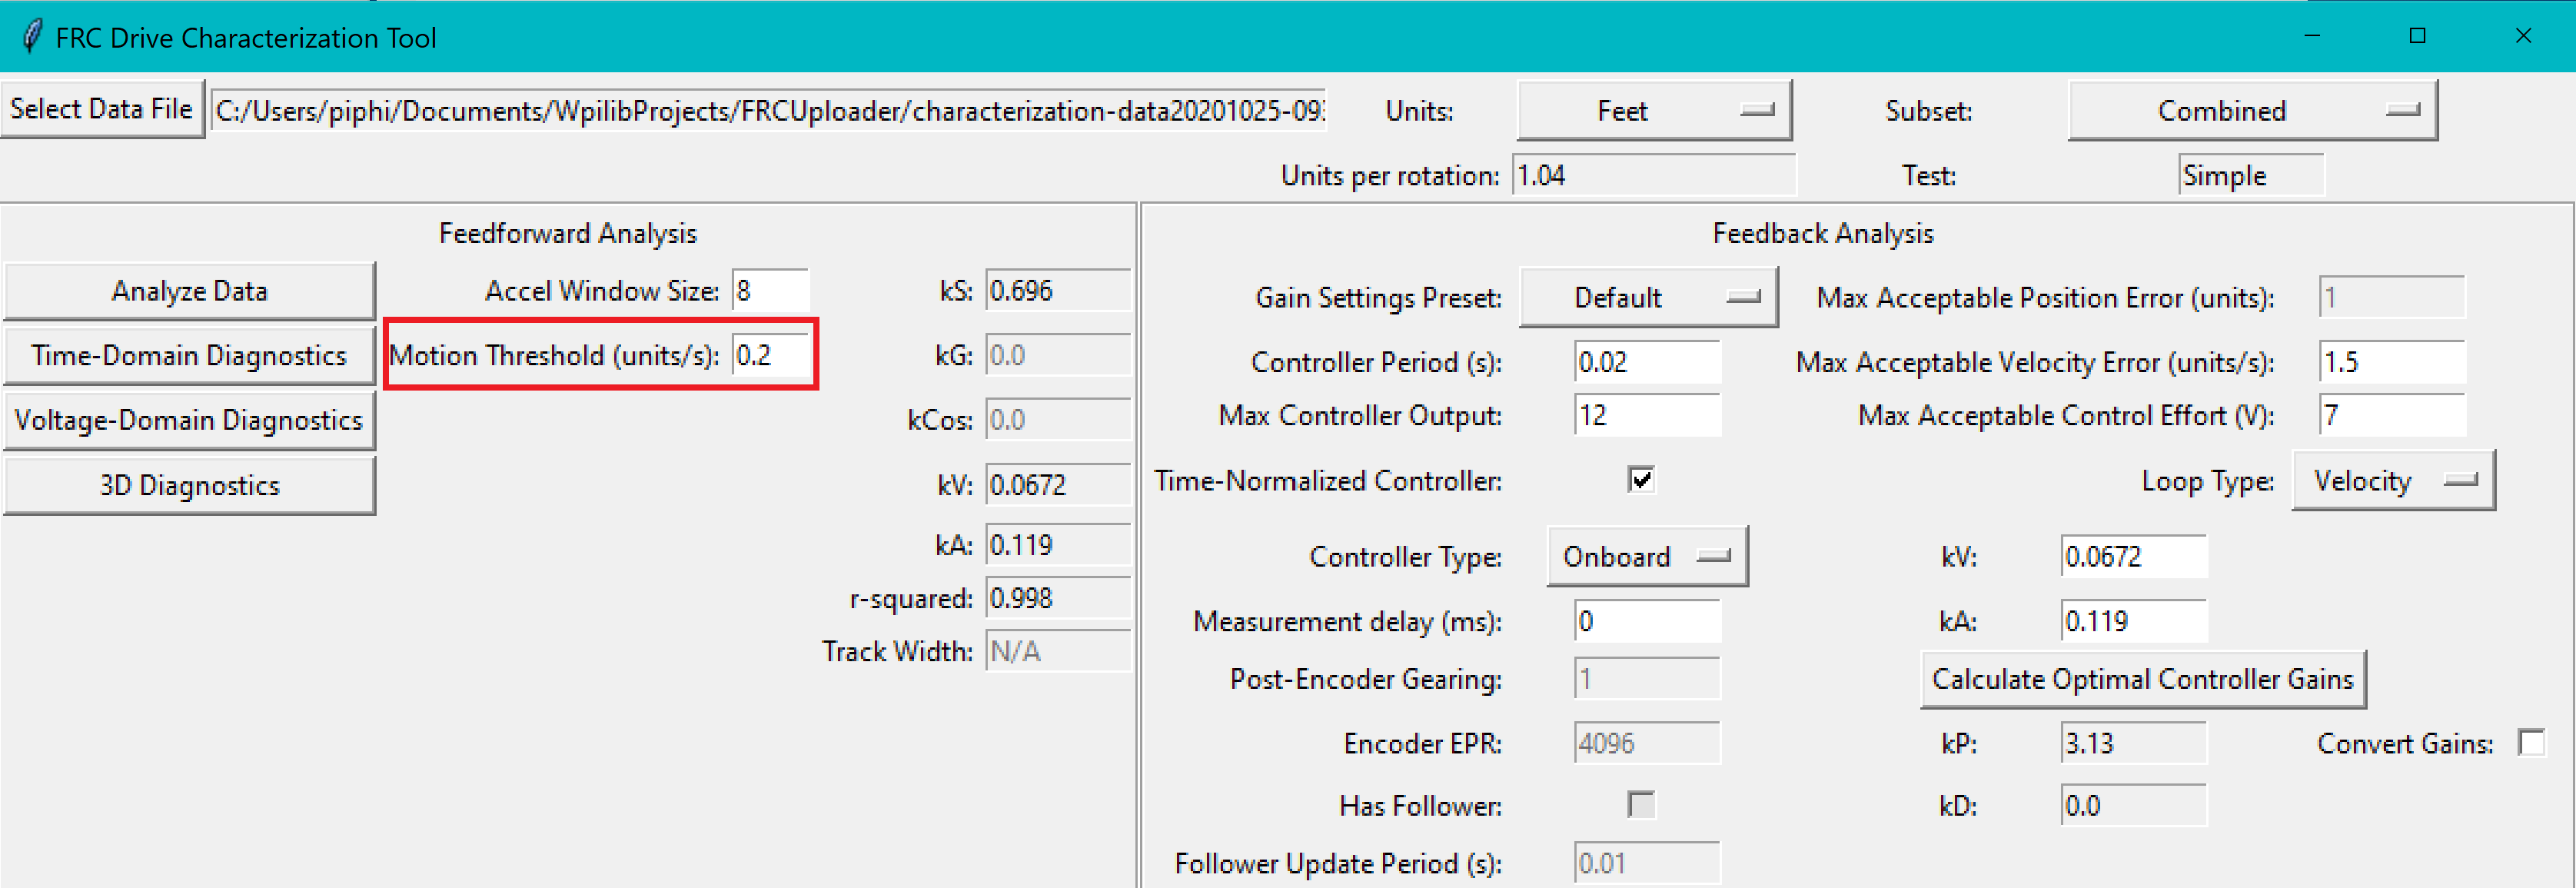Open the Loop Type dropdown showing Velocity
Viewport: 2576px width, 888px height.
coord(2393,480)
